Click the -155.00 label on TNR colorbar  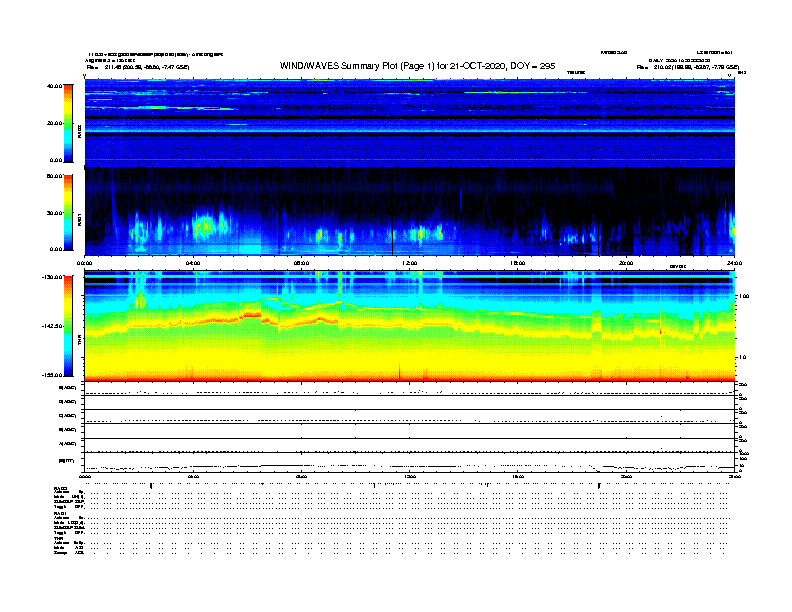(x=52, y=375)
